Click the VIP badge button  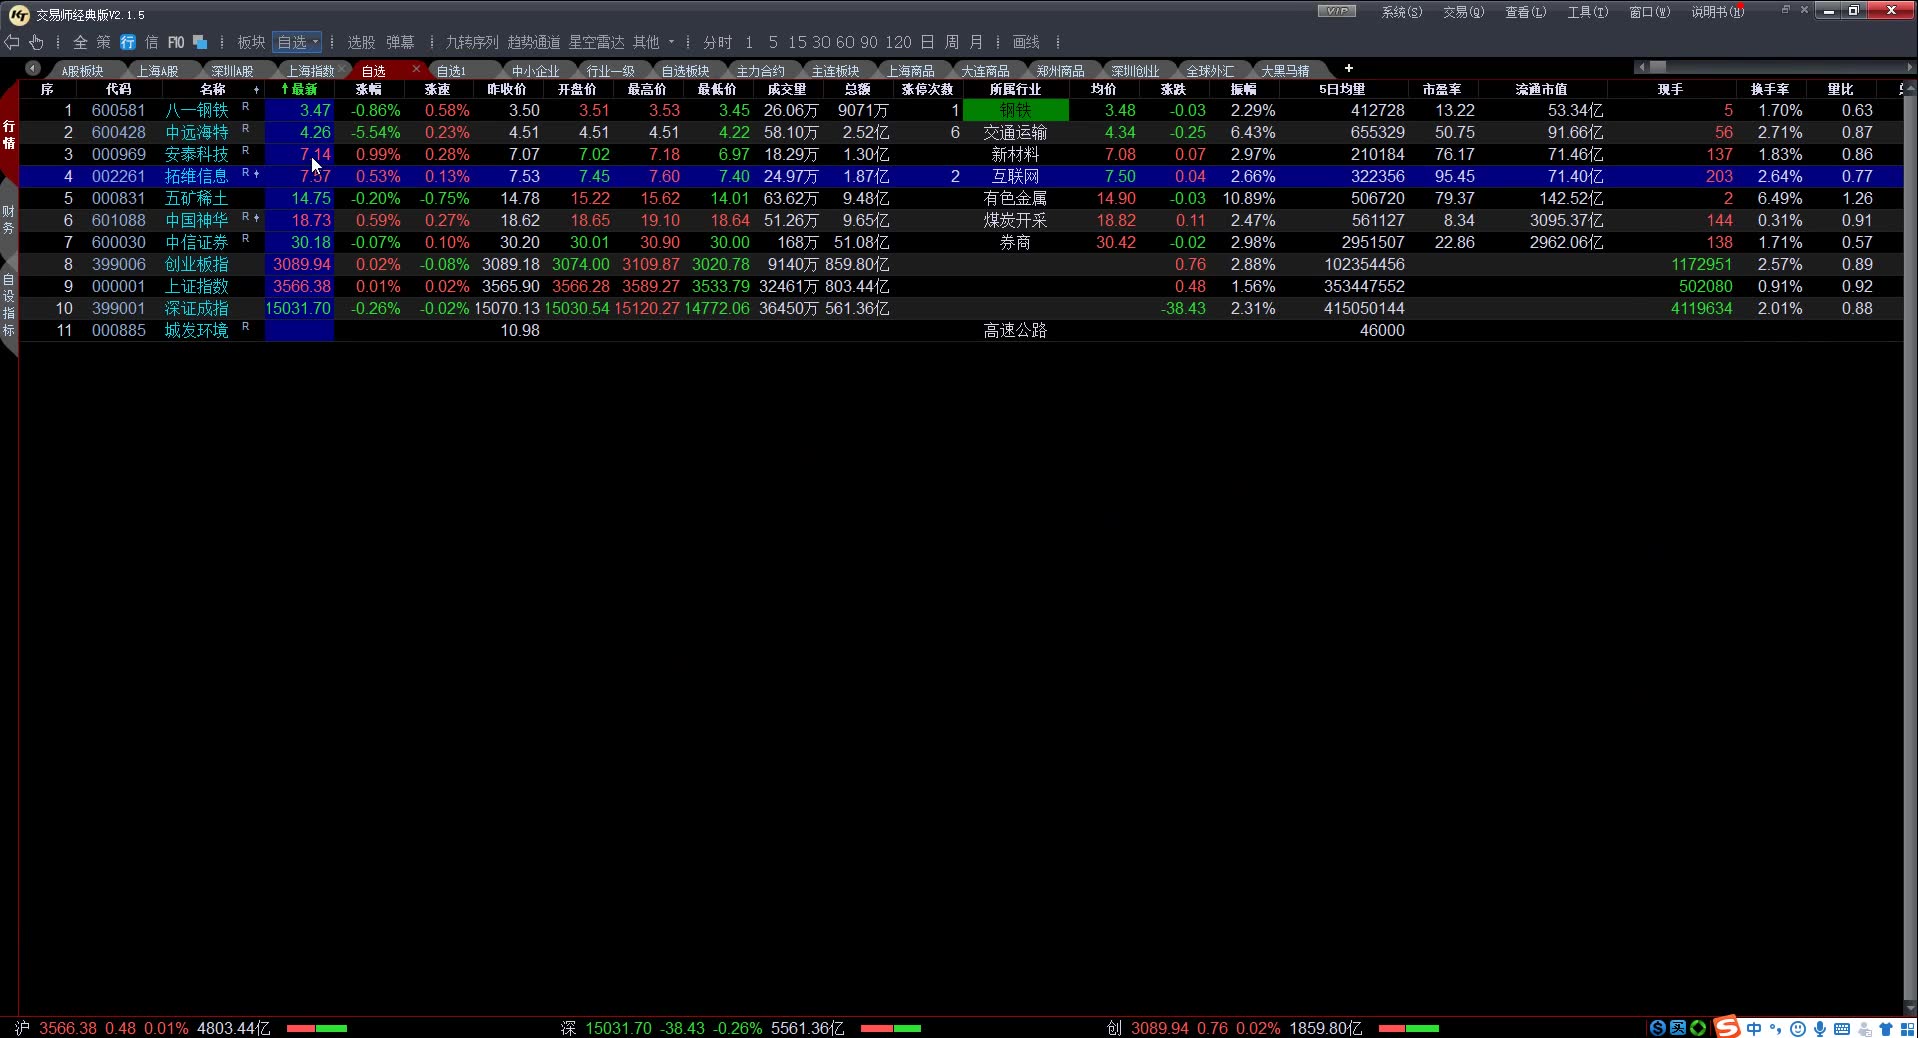pos(1336,11)
